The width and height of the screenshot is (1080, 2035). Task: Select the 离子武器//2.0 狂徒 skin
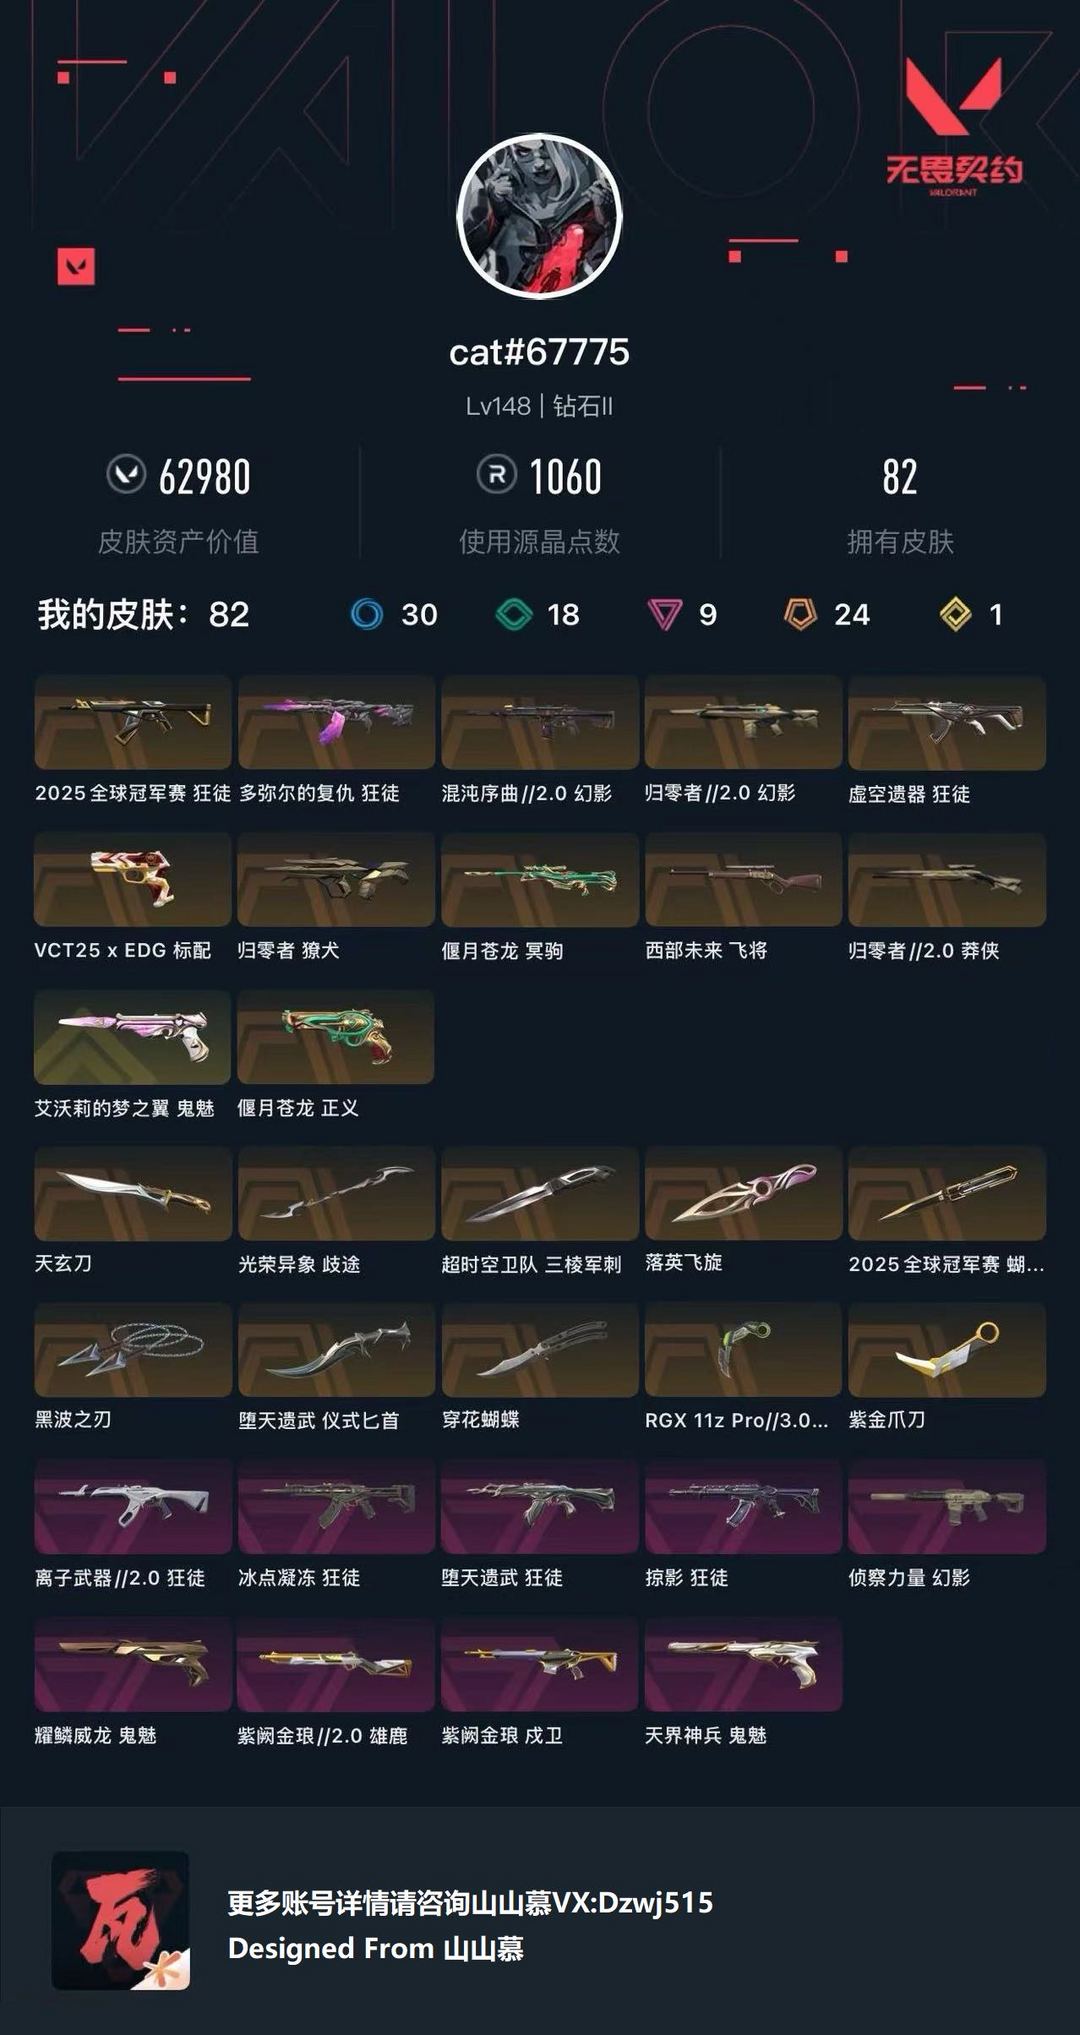(133, 1506)
